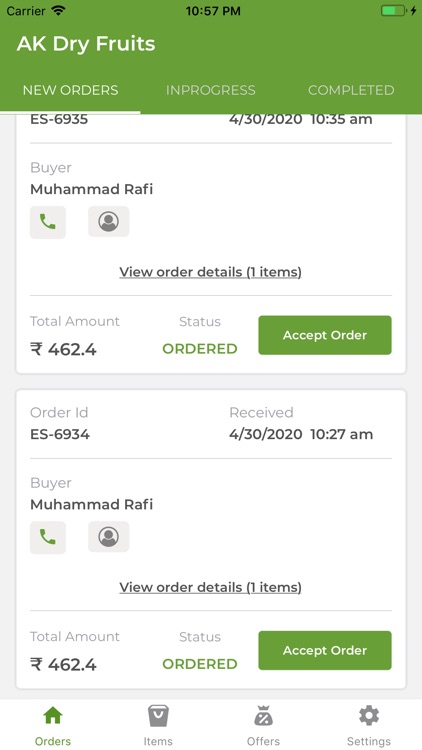Tap ORDERED status of order ES-6934

tap(200, 664)
